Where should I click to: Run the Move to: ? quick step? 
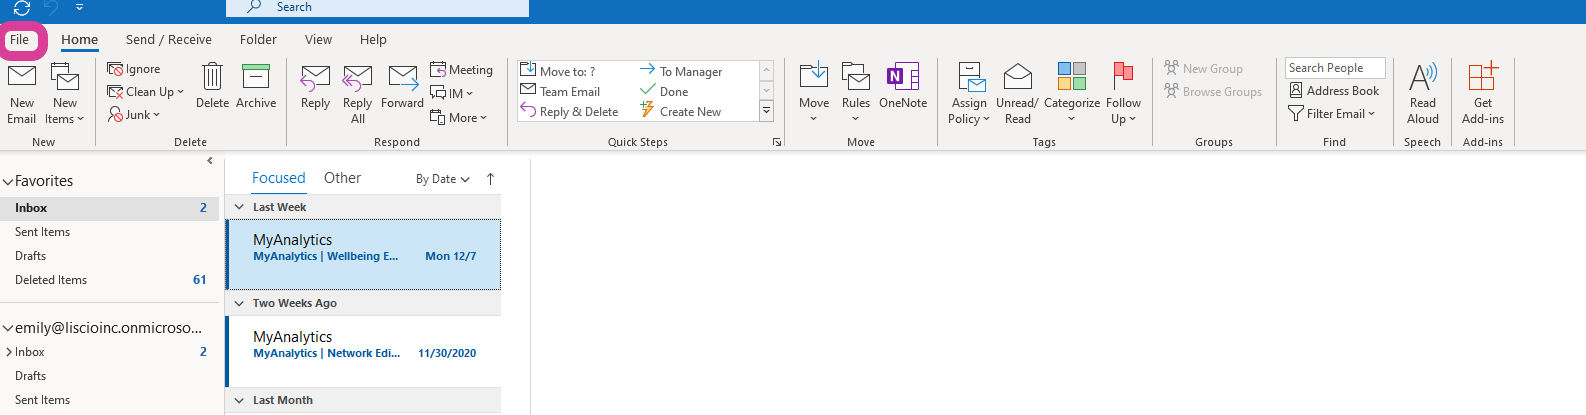(x=558, y=71)
